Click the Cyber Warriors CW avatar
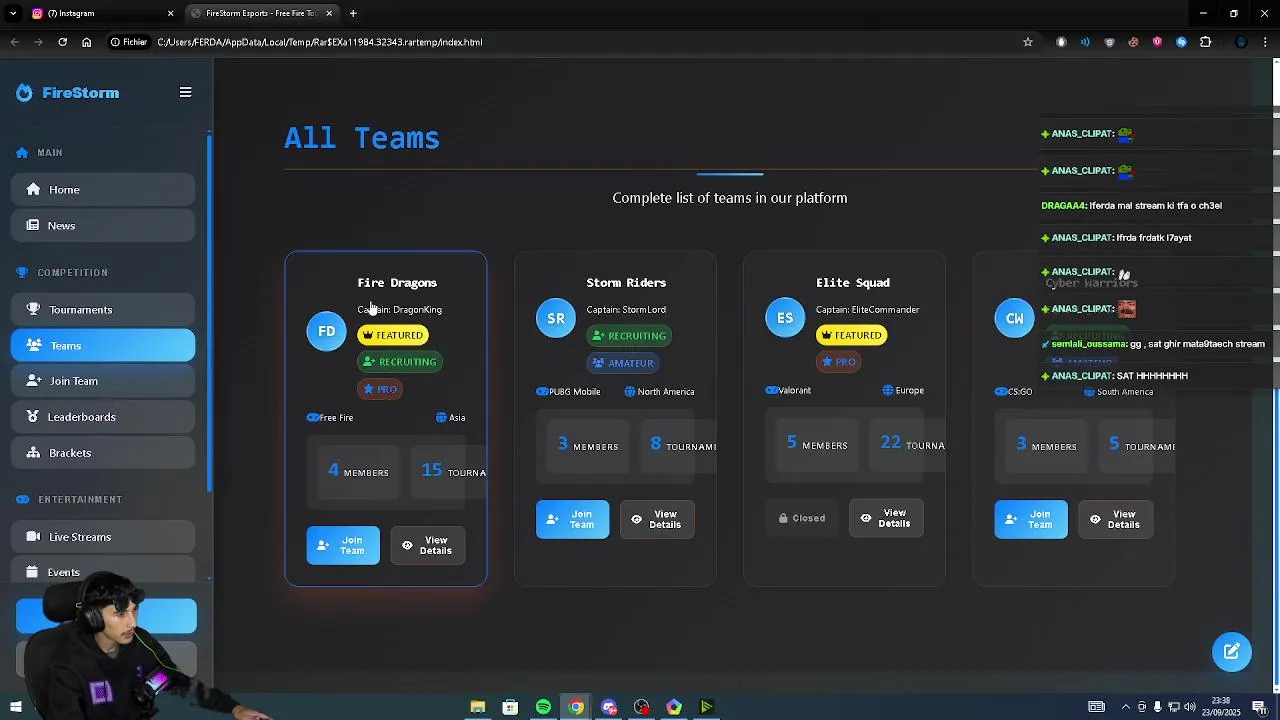This screenshot has width=1280, height=720. 1014,318
